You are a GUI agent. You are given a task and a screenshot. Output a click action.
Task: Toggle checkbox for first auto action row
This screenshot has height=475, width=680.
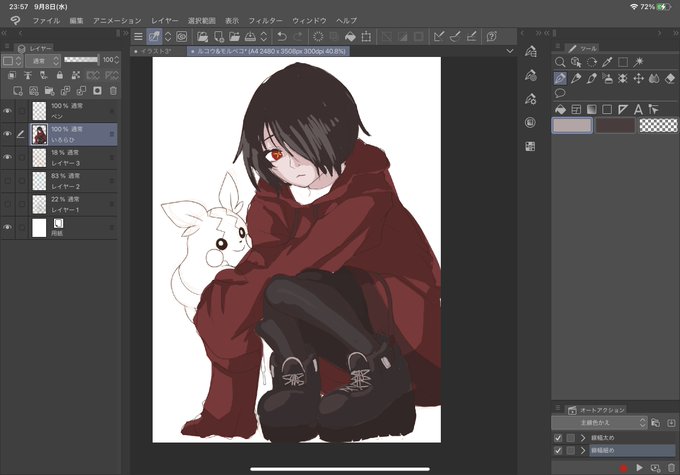coord(558,438)
